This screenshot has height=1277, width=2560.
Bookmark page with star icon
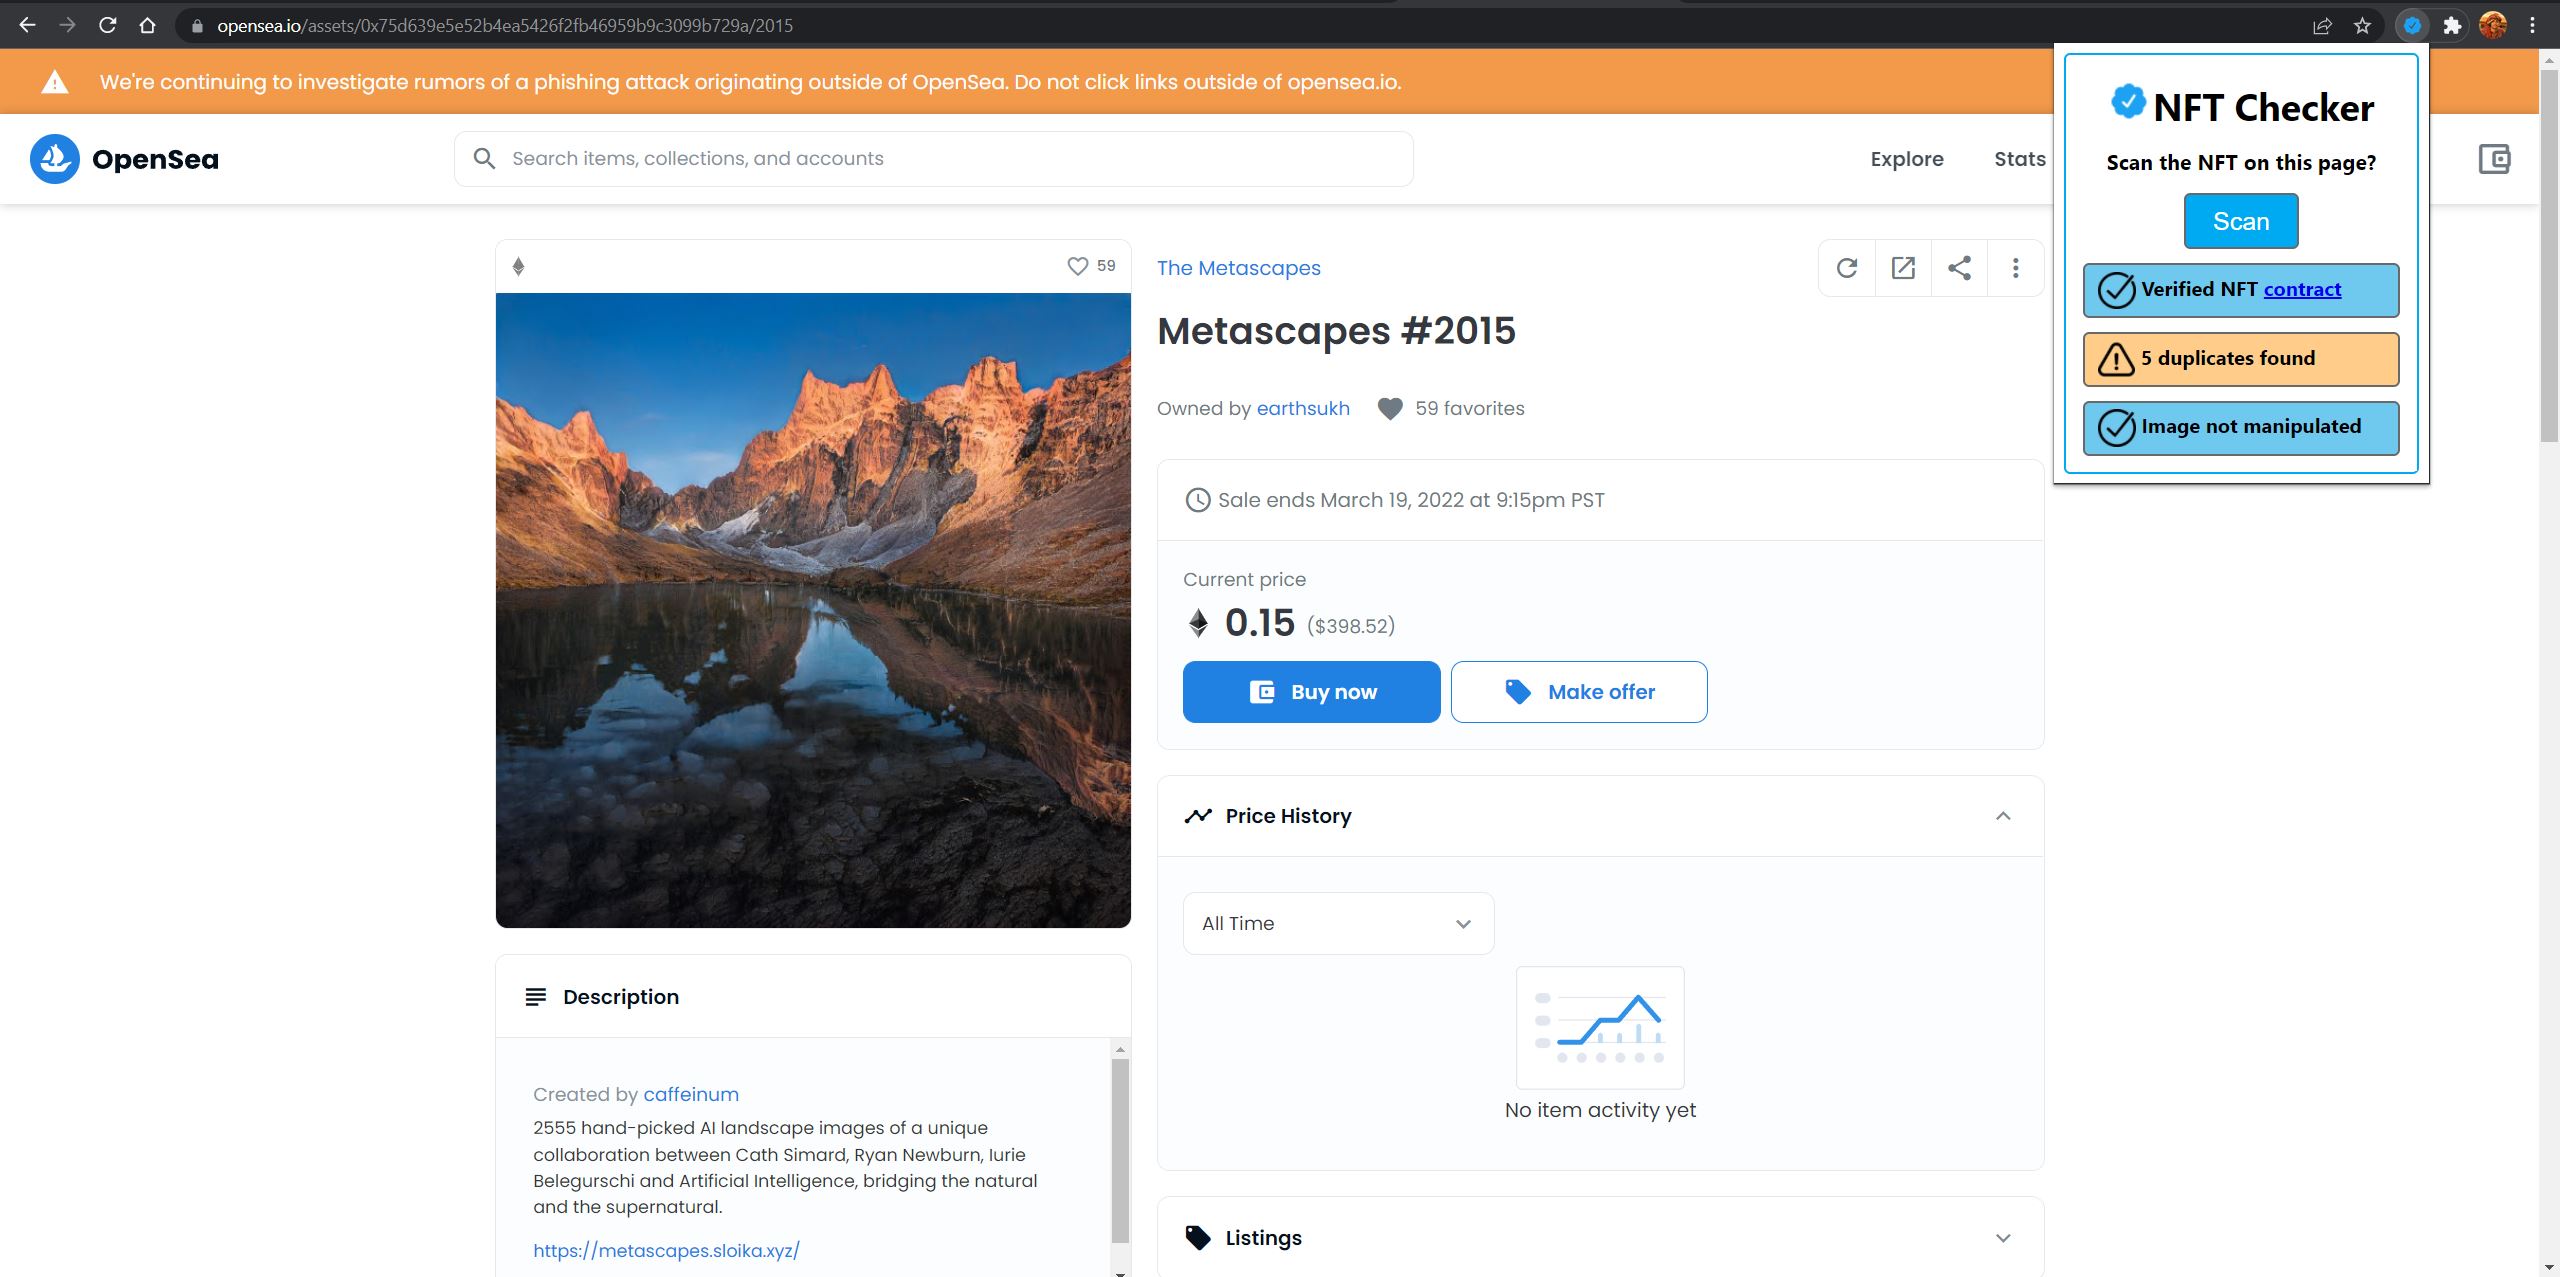(x=2362, y=26)
